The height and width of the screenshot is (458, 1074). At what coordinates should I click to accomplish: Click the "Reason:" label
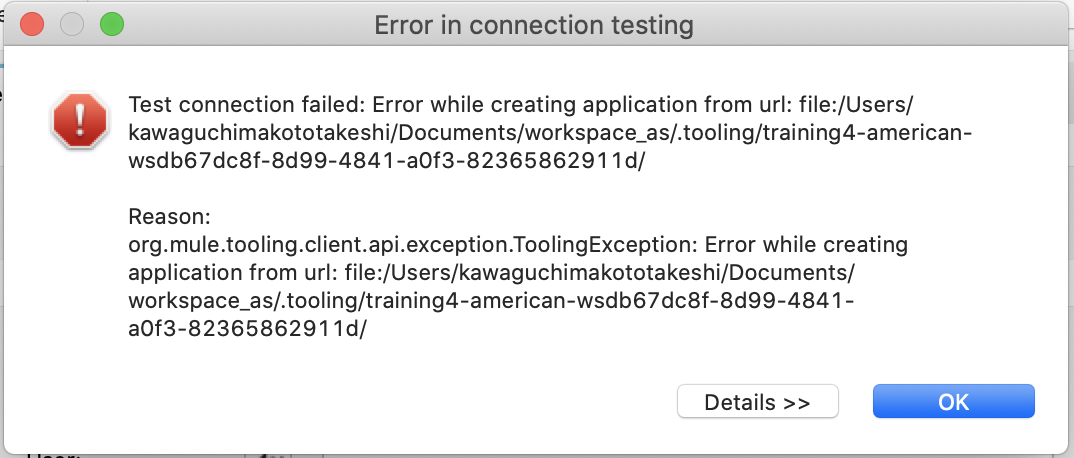169,217
